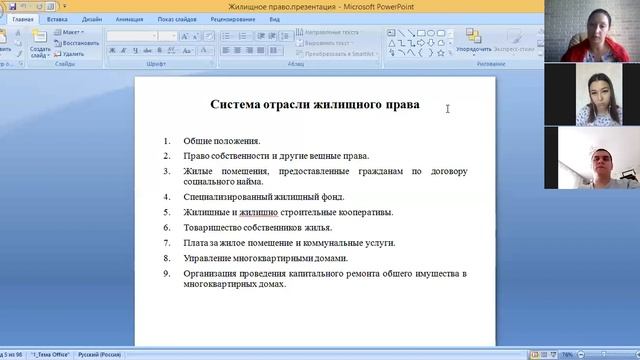The width and height of the screenshot is (640, 360).
Task: Align text left
Action: click(x=226, y=51)
